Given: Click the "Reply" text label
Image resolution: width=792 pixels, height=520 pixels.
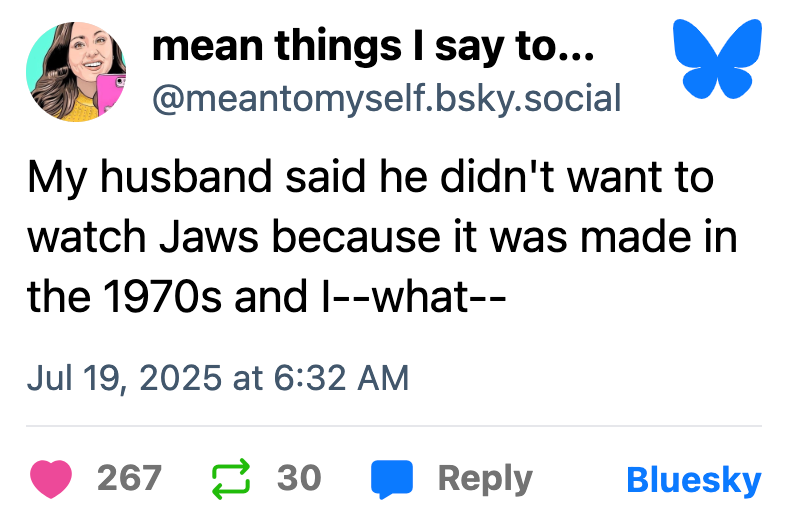Looking at the screenshot, I should click(x=485, y=479).
